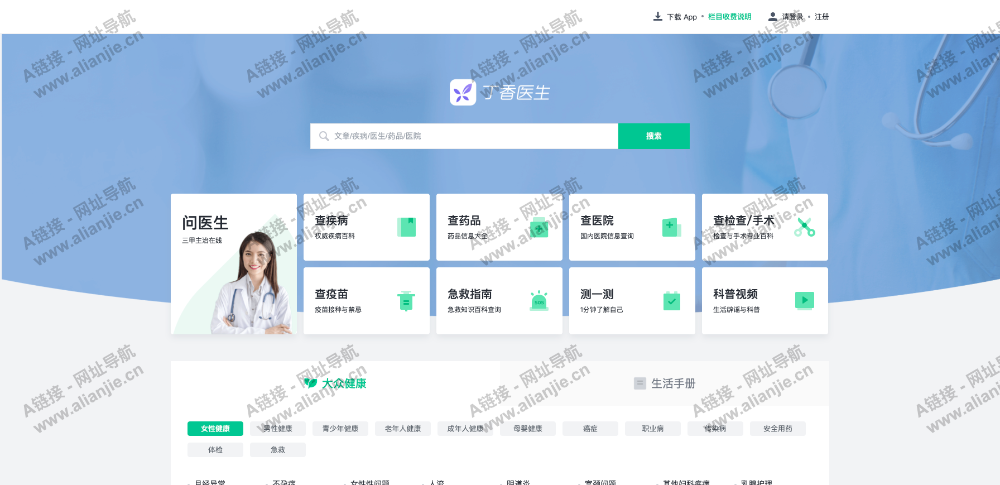Viewport: 1000px width, 485px height.
Task: Click the 请登录 login link
Action: tap(793, 17)
